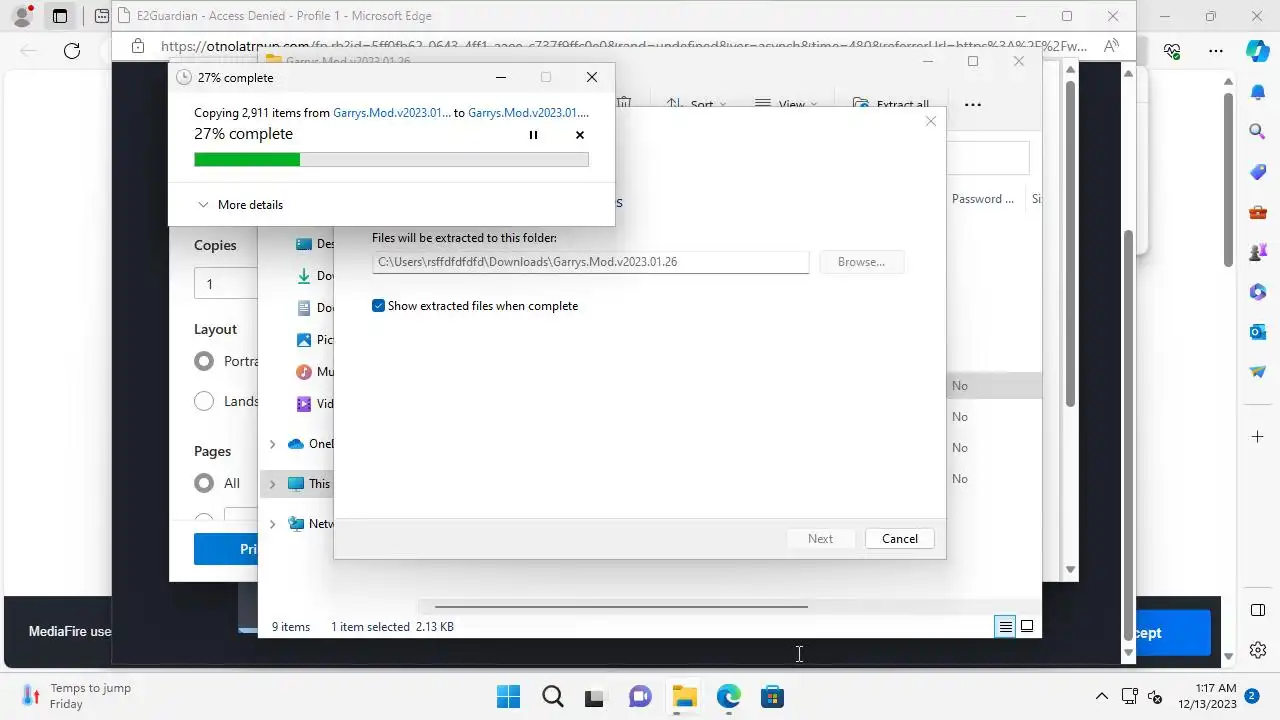The image size is (1280, 720).
Task: Switch Explorer to large thumbnails view icon
Action: click(1027, 627)
